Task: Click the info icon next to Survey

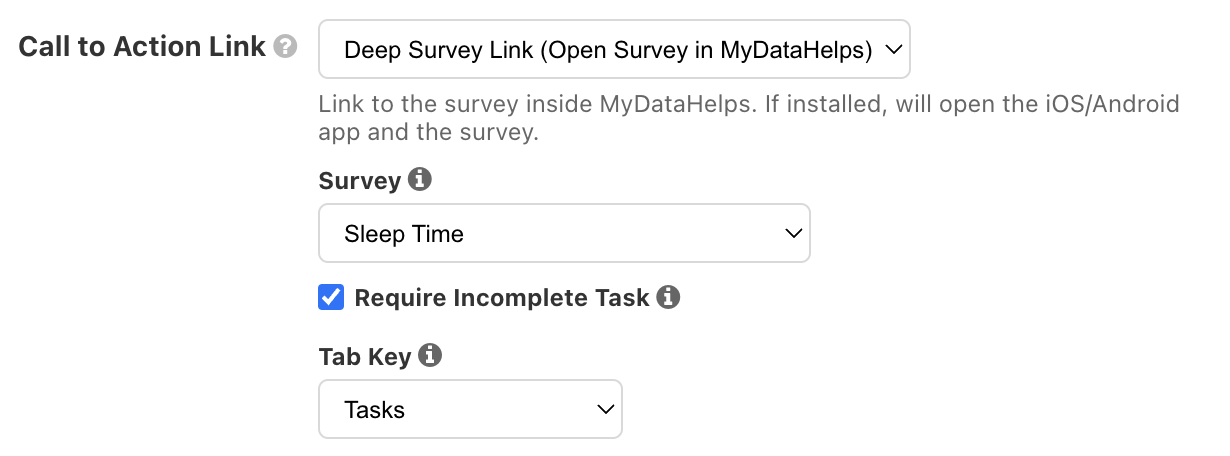Action: tap(421, 180)
